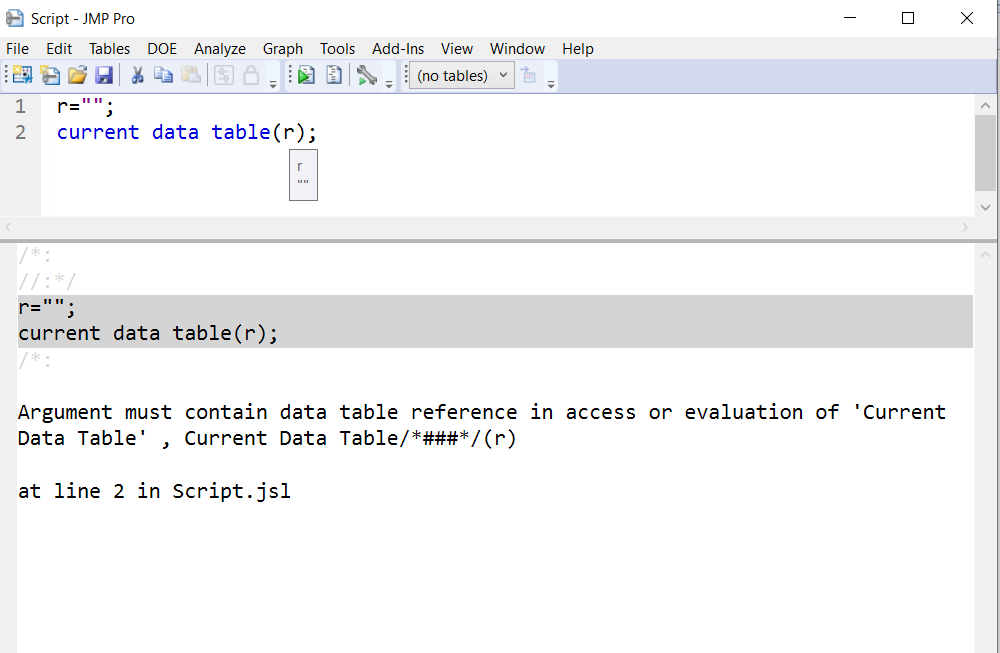
Task: Click line number 1 in the editor gutter
Action: coord(20,106)
